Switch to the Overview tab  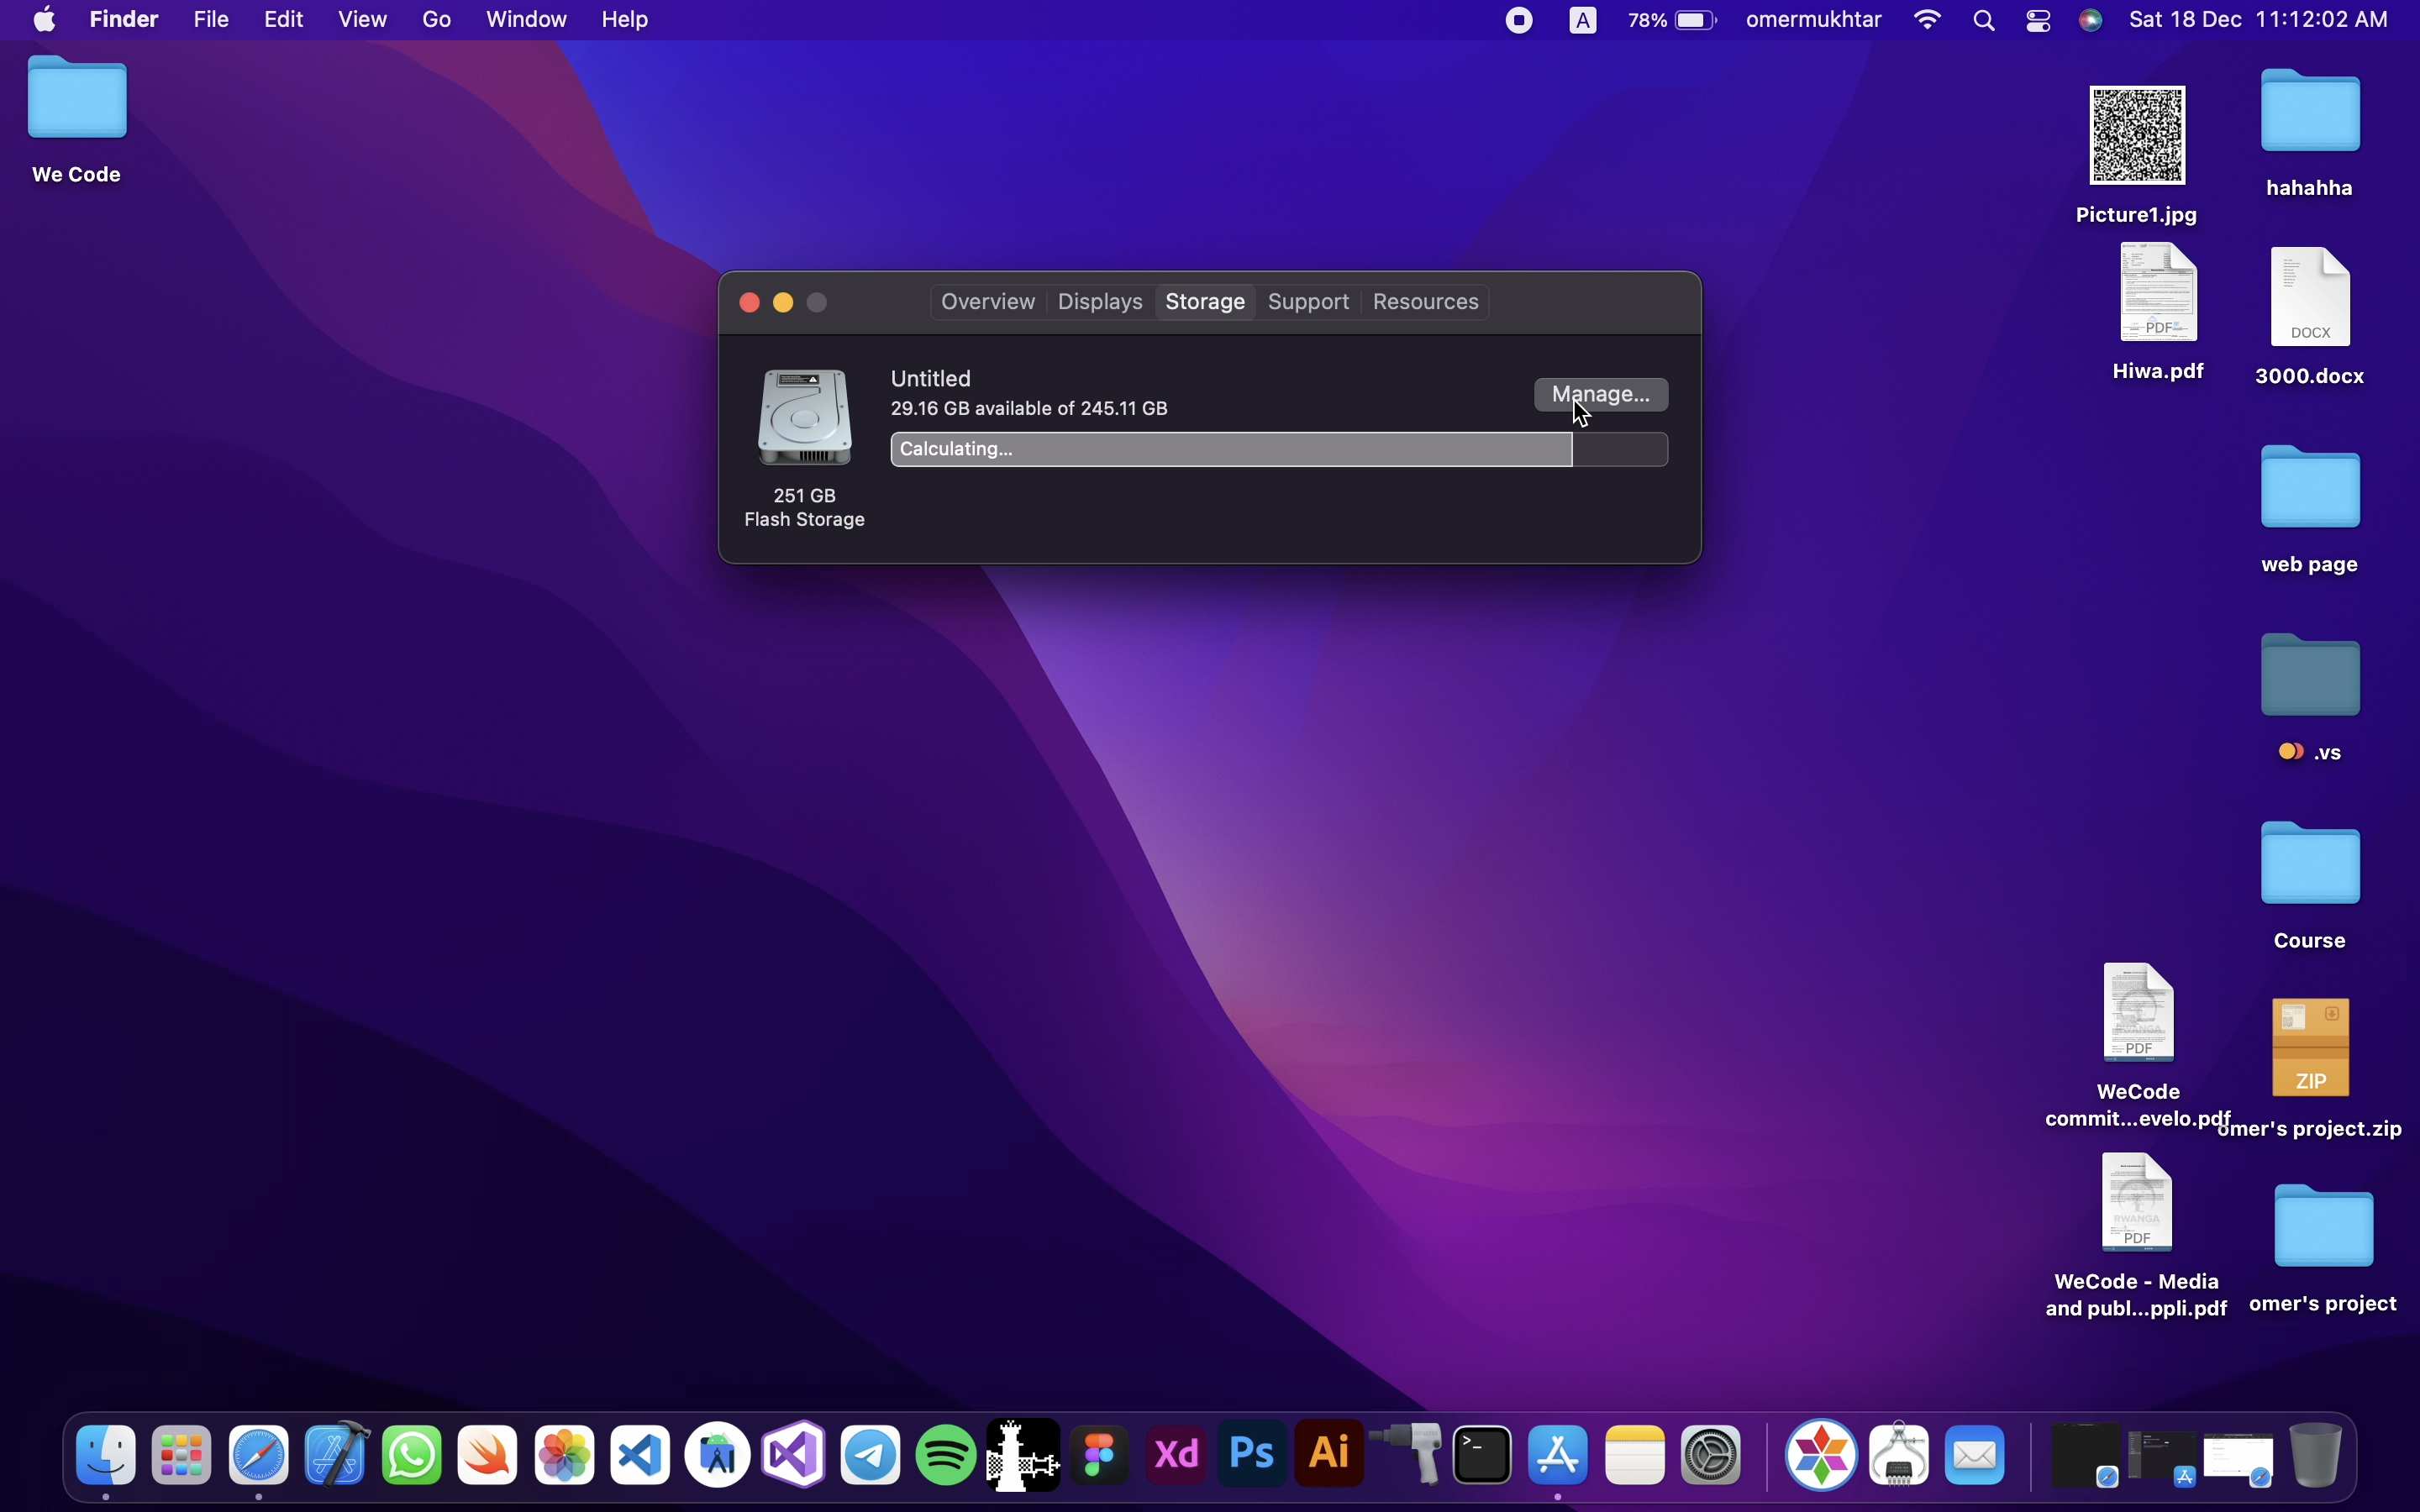[x=988, y=302]
